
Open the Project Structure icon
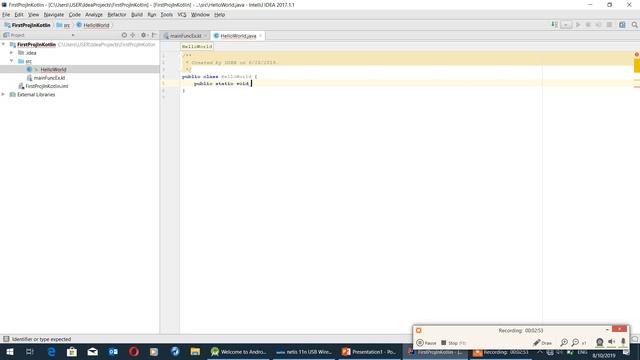coord(622,25)
